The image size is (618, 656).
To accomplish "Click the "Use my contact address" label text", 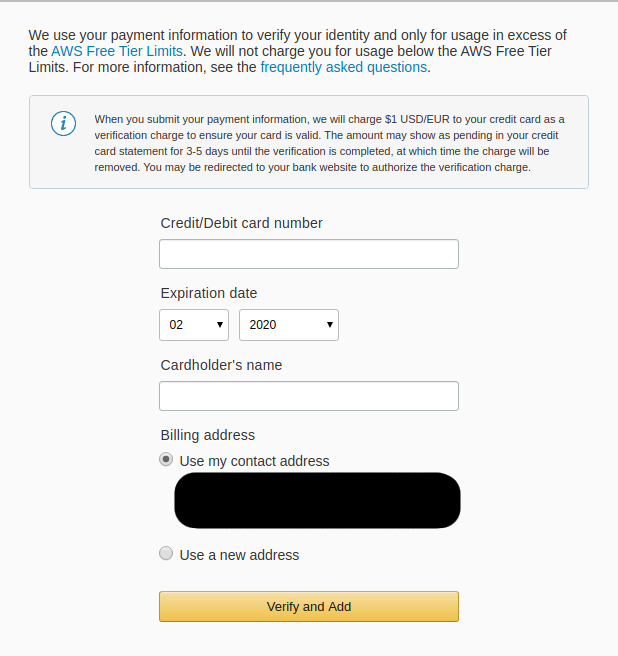I will [254, 461].
